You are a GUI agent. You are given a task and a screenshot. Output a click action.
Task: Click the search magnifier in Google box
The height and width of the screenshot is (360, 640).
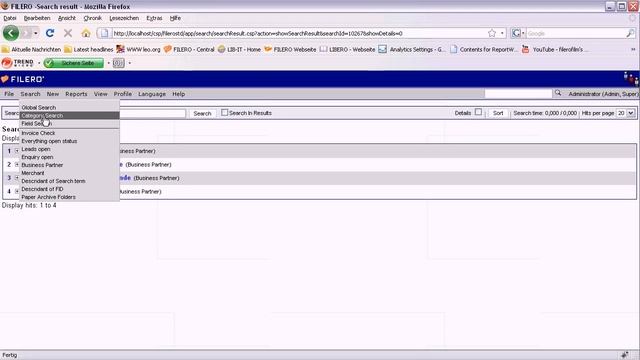tap(630, 33)
